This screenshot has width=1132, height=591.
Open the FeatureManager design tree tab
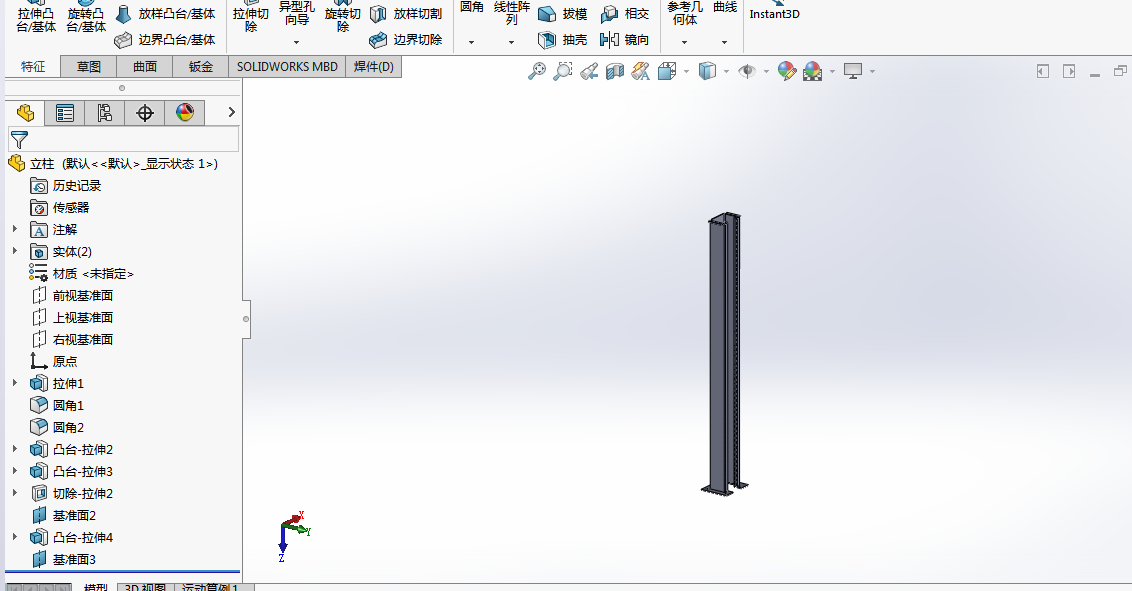25,113
